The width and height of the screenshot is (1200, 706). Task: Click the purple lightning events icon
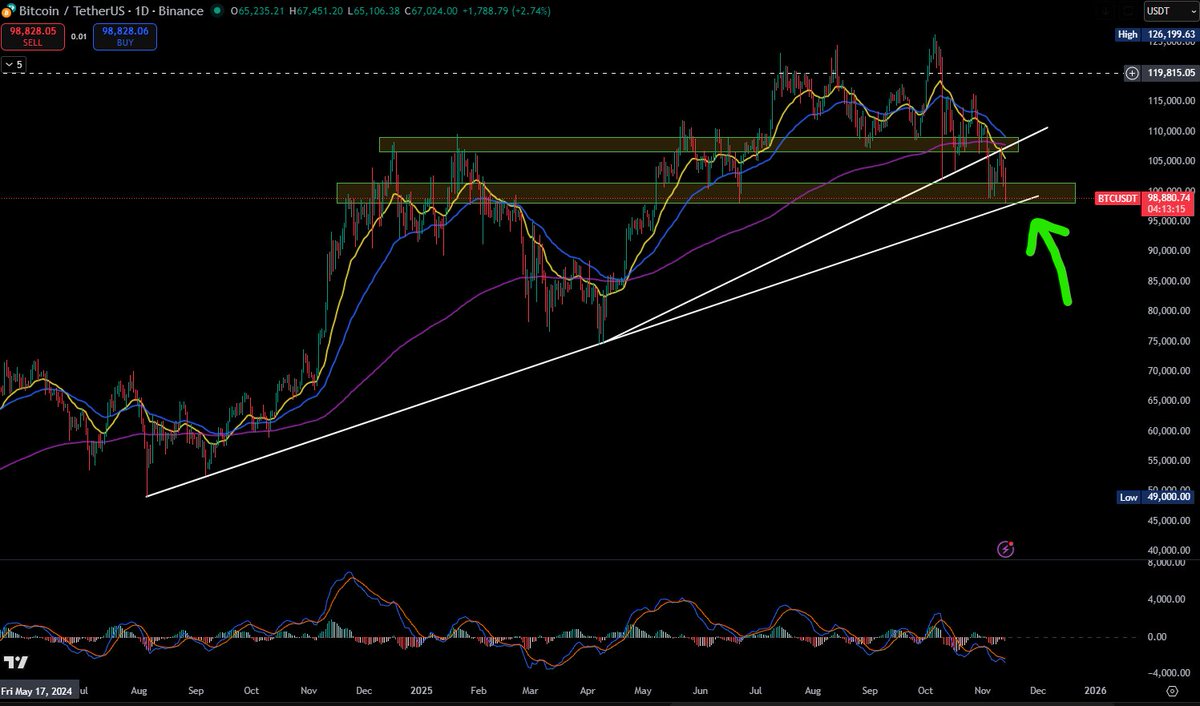(x=1006, y=548)
